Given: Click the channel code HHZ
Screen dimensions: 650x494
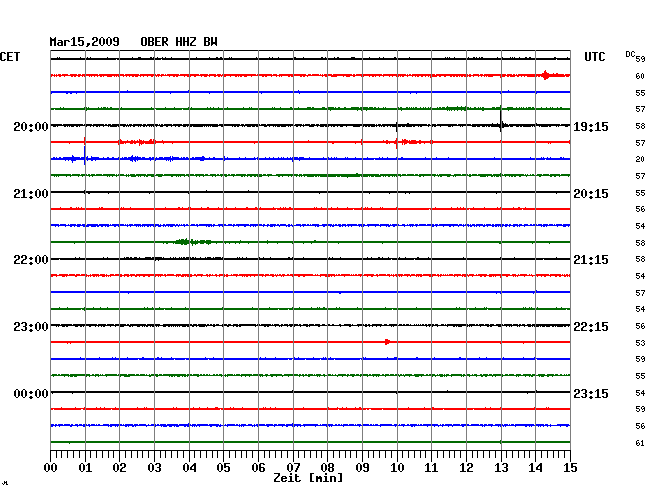Looking at the screenshot, I should click(x=186, y=42).
